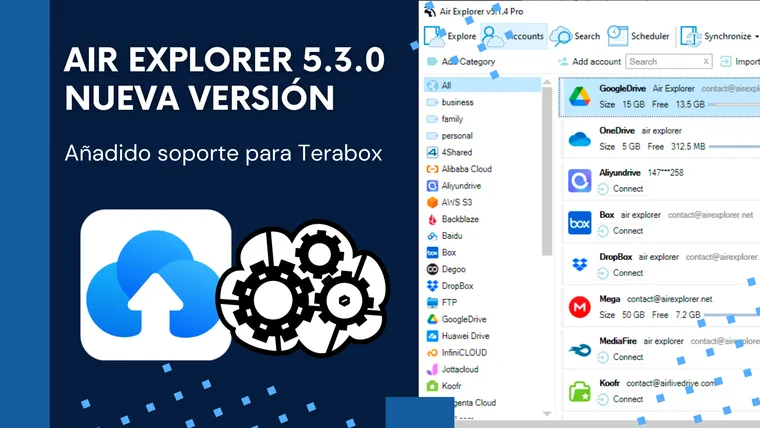Click the Add account button
The width and height of the screenshot is (760, 428).
589,62
